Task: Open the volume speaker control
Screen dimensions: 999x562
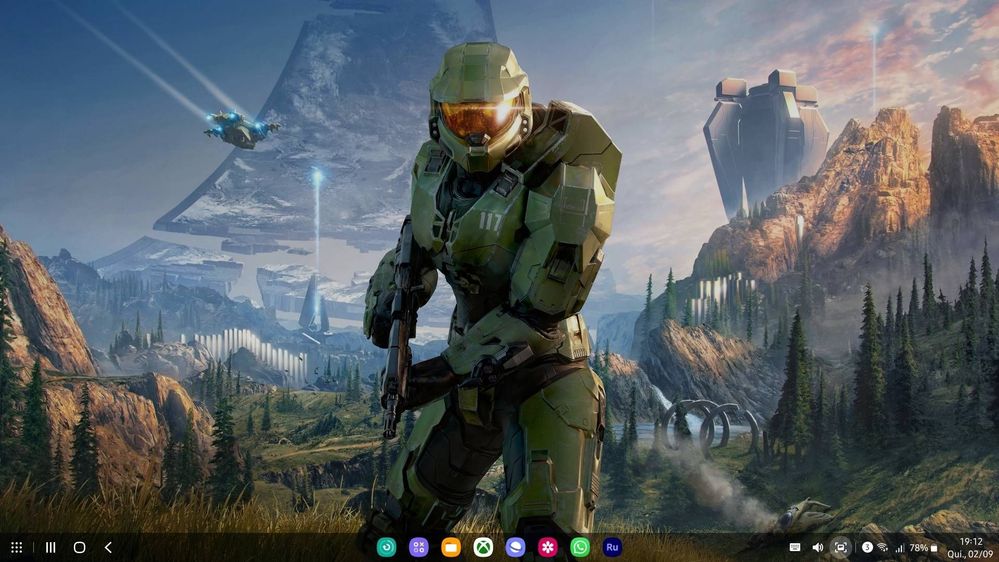Action: pyautogui.click(x=817, y=547)
